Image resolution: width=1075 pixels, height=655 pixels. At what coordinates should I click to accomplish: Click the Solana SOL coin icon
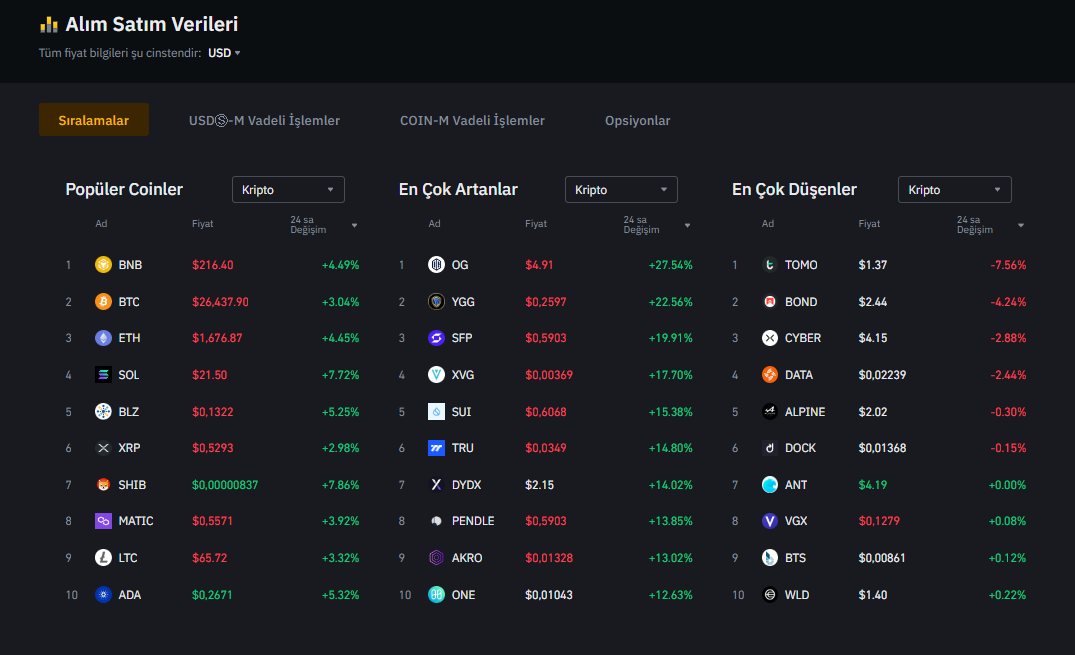pos(103,375)
